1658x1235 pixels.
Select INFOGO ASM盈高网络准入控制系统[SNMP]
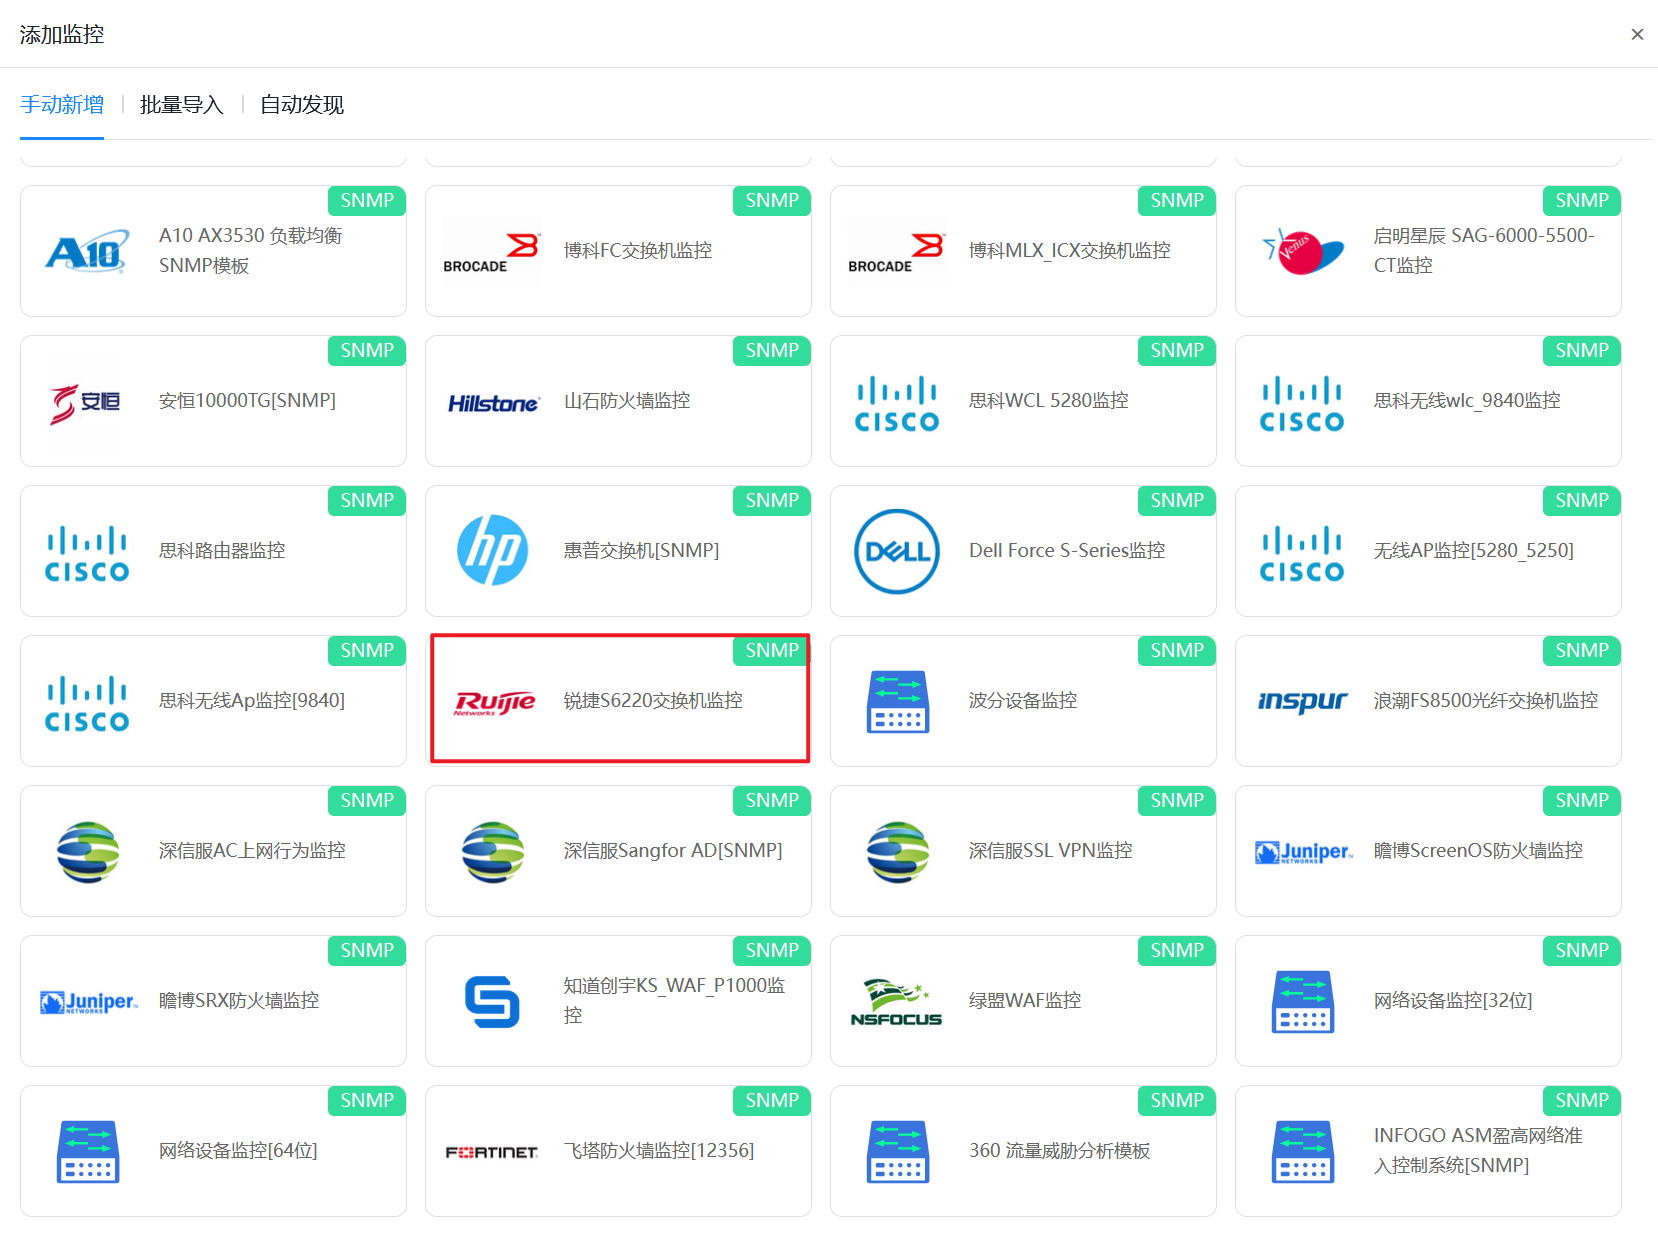(x=1428, y=1151)
